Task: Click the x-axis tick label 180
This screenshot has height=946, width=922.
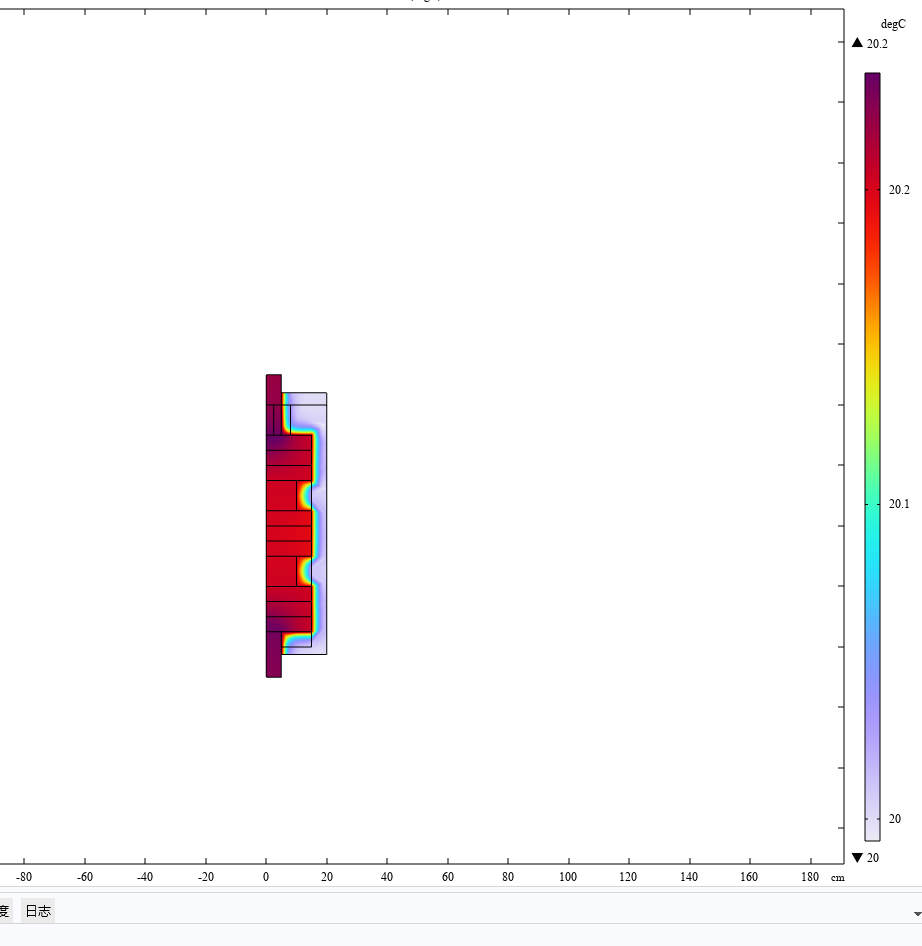Action: coord(810,877)
